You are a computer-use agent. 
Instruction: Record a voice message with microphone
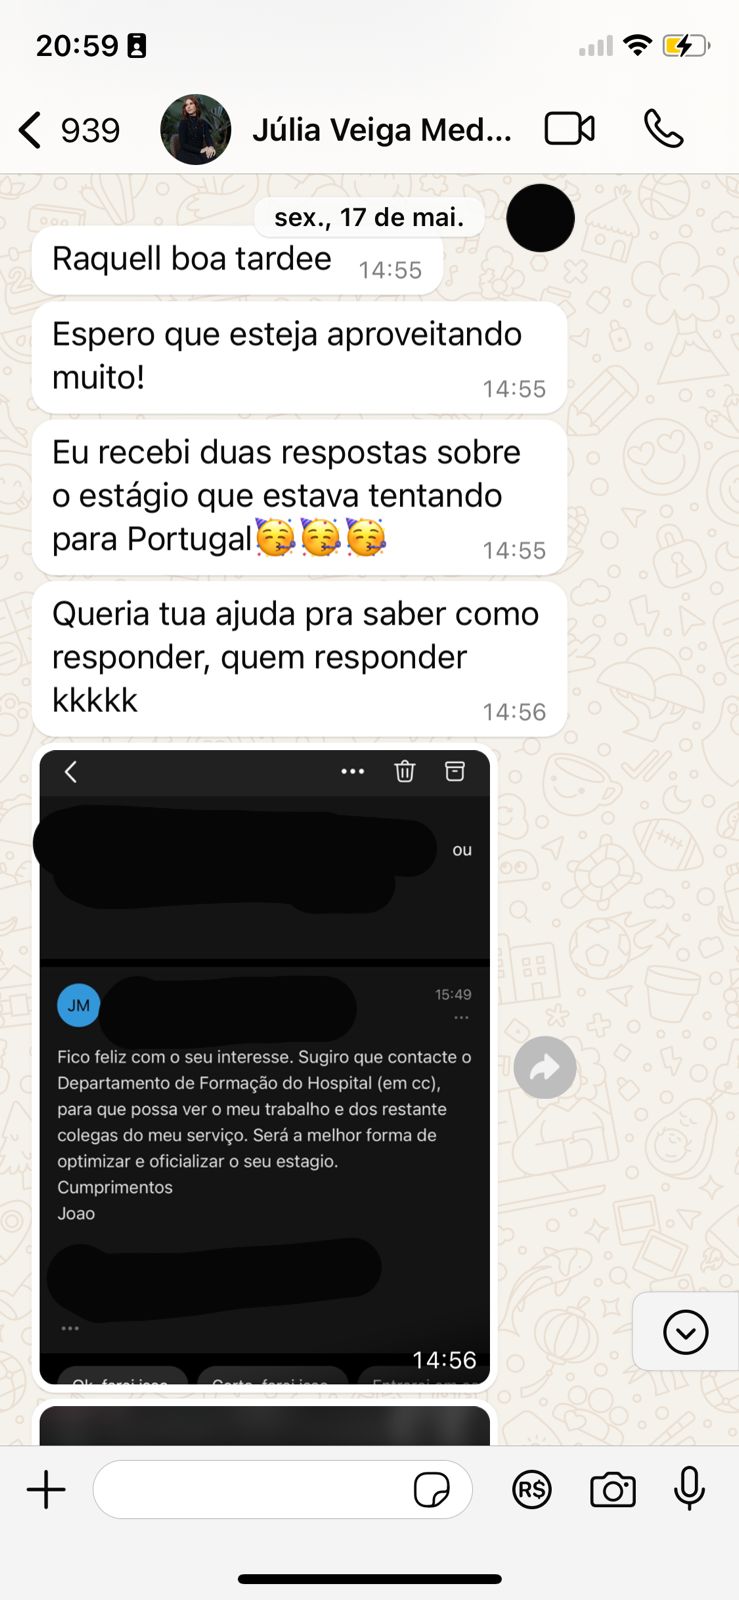(689, 1489)
